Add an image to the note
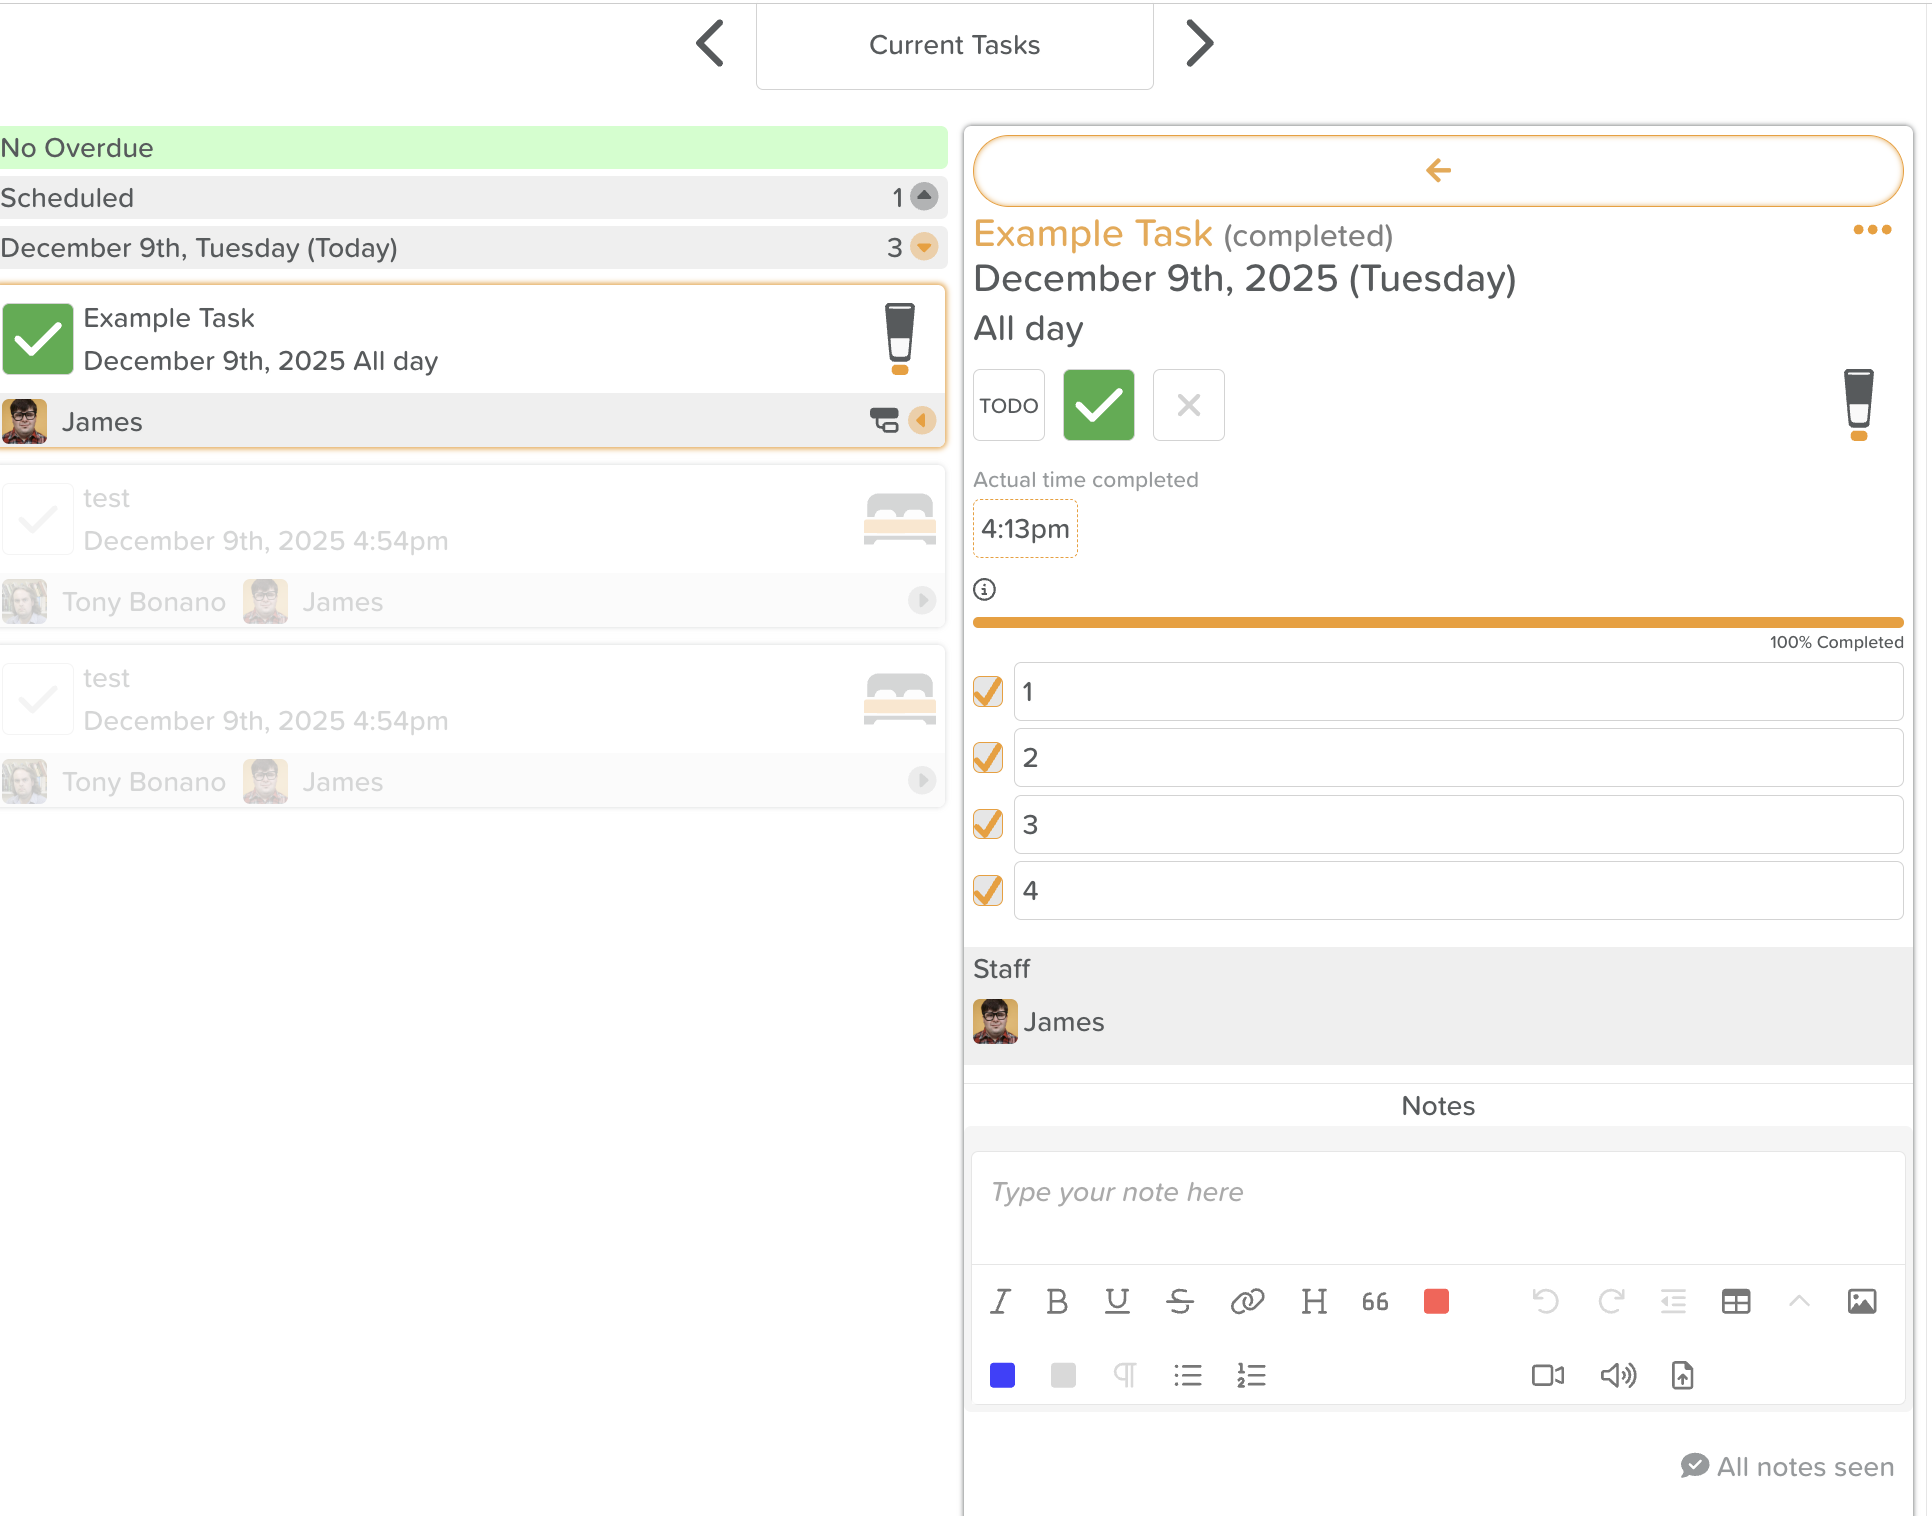The image size is (1932, 1516). pos(1861,1301)
